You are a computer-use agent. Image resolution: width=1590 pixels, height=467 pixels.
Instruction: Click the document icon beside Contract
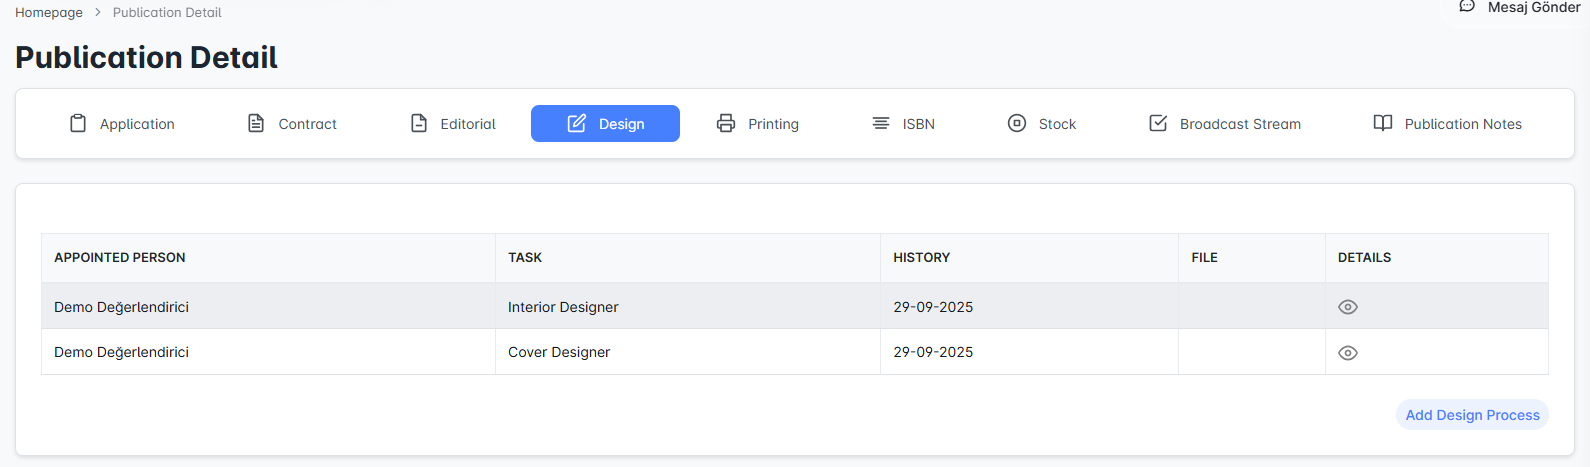(256, 123)
